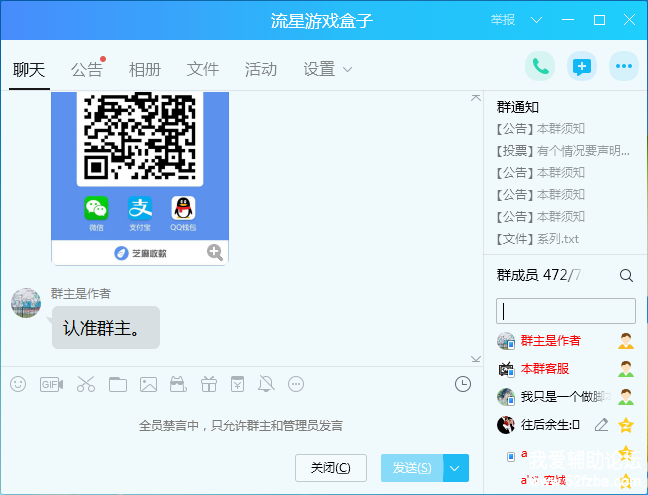Select member 群主是作者 in list

coord(550,341)
